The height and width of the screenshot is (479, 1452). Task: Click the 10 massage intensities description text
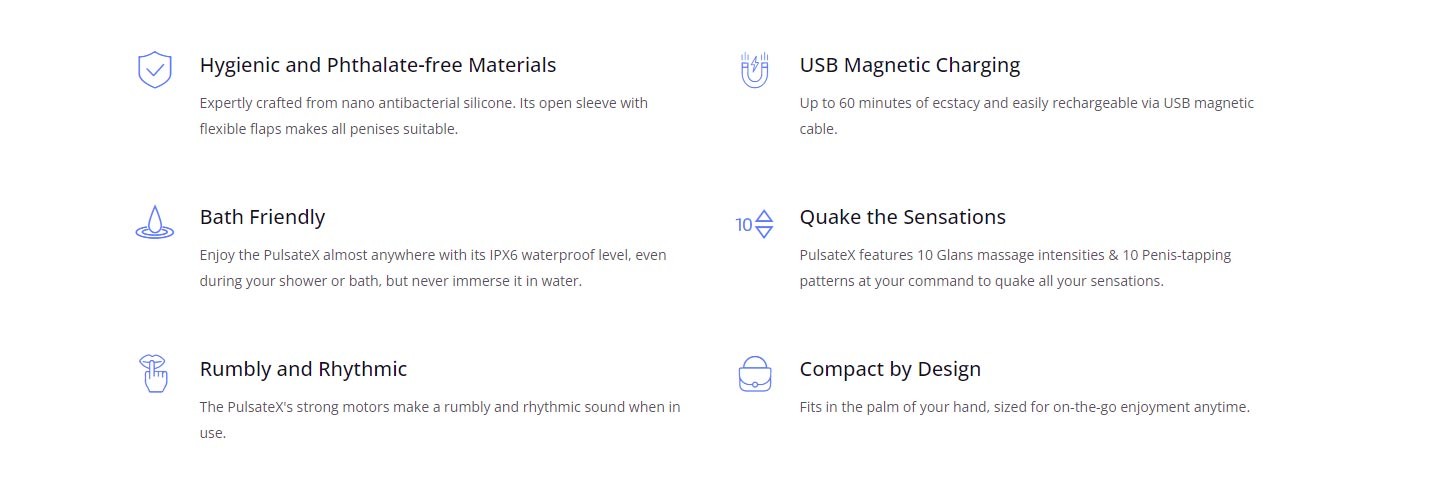coord(1015,268)
